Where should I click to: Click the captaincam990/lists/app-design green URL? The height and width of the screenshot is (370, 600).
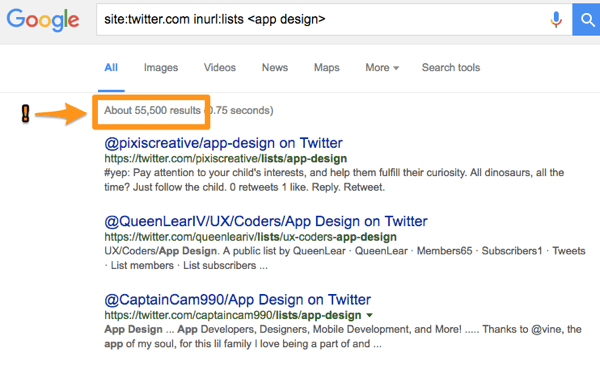233,315
